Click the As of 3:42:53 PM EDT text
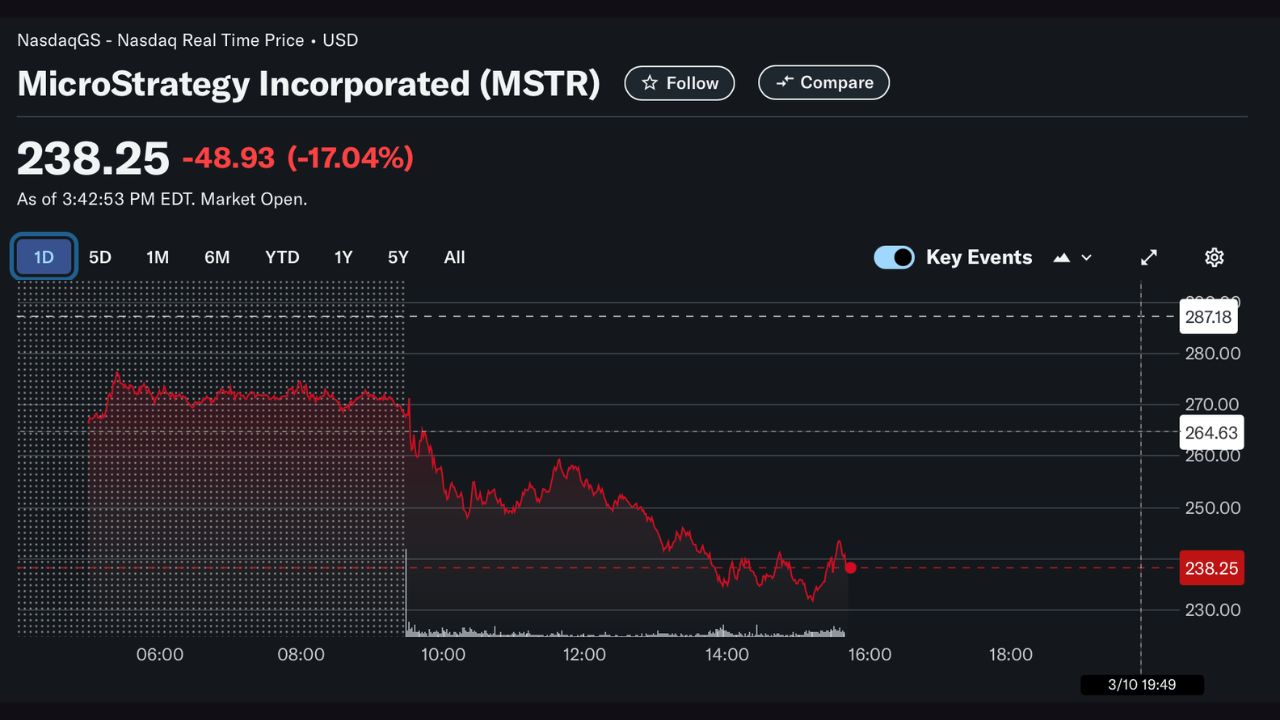Screen dimensions: 1280x720 (x=162, y=199)
